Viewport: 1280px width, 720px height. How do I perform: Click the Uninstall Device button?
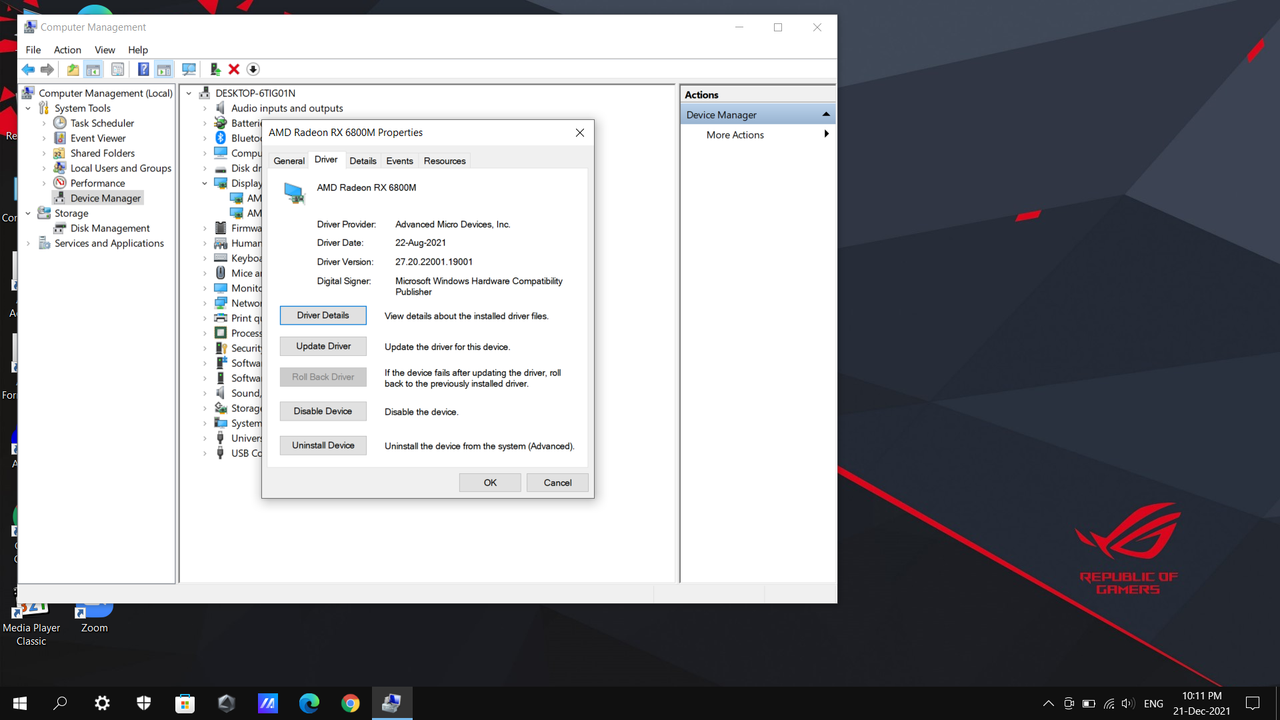click(x=323, y=445)
